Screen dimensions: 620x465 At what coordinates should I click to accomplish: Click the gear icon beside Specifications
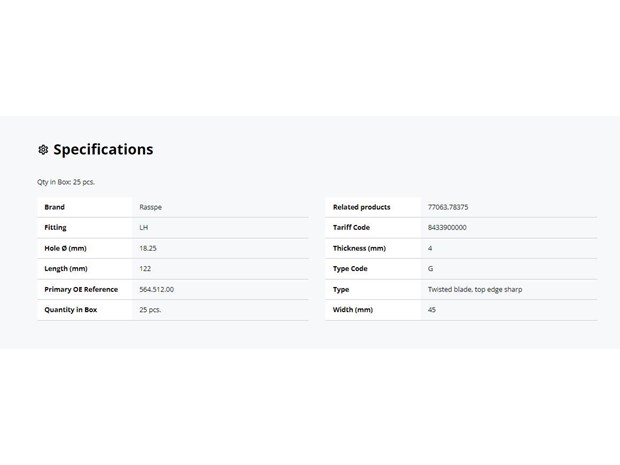(43, 150)
